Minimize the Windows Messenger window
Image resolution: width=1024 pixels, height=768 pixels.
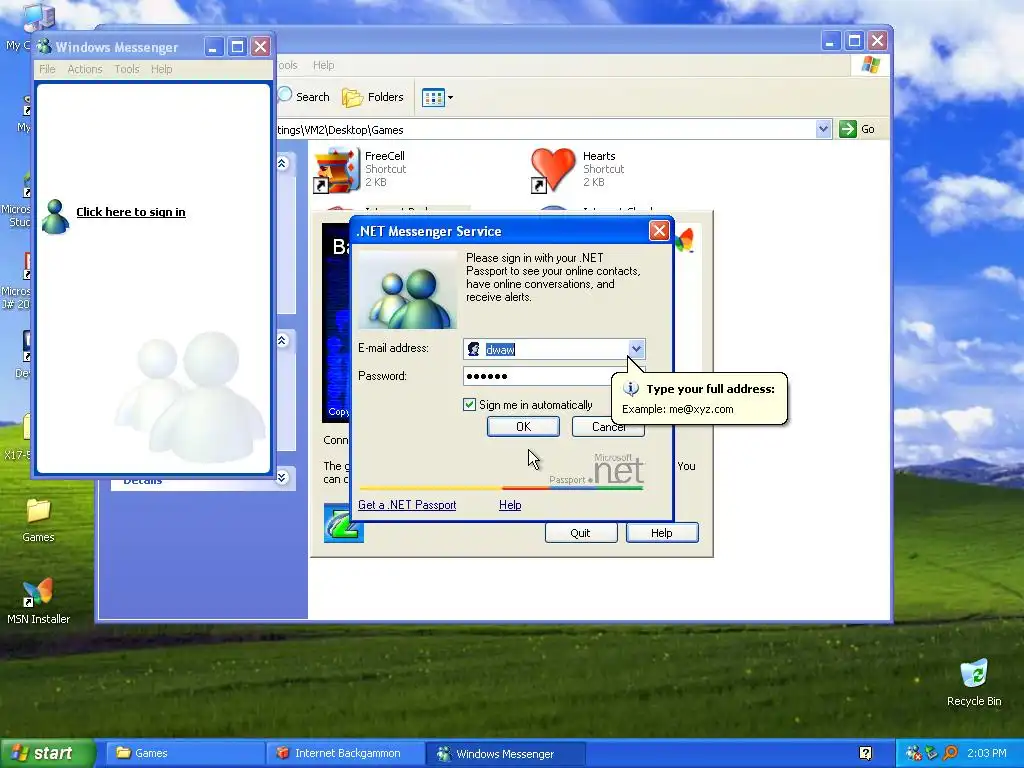pos(214,46)
